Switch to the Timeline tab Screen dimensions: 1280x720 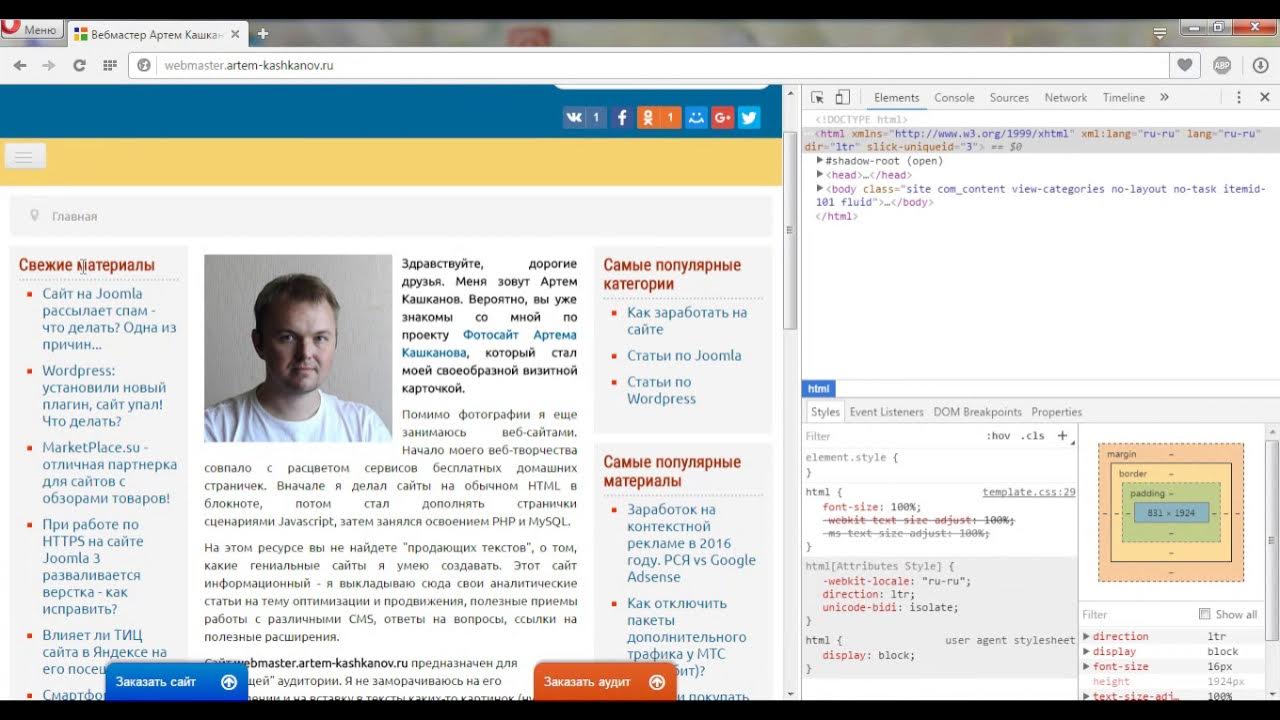(1123, 97)
